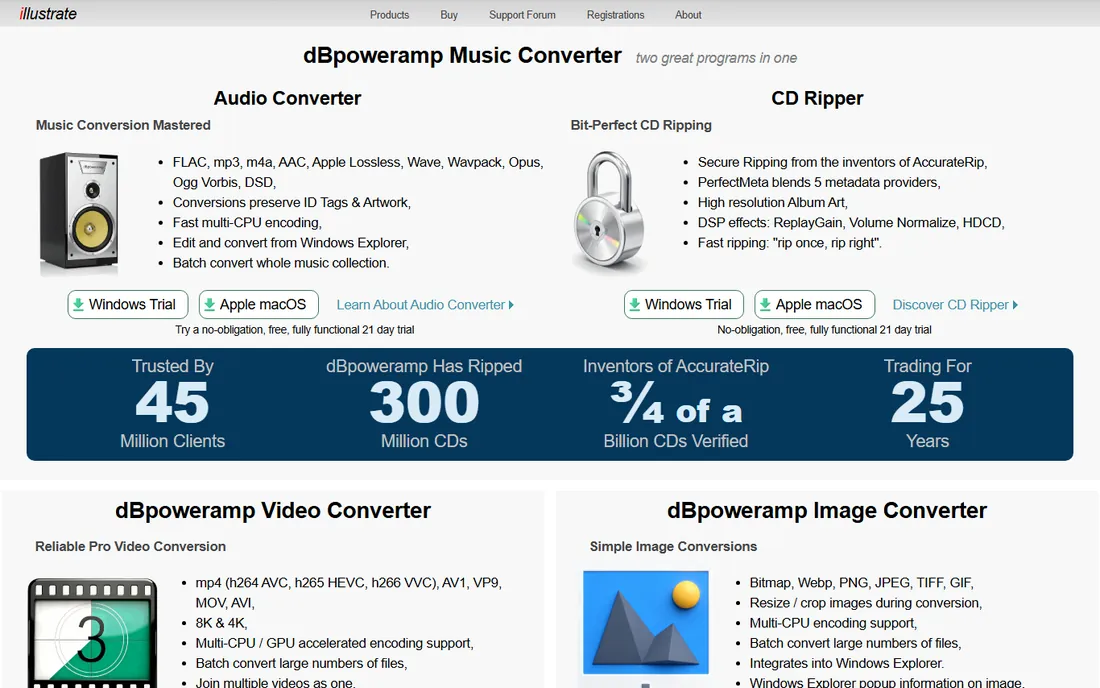Click 'Trusted By 45 Million Clients' stat
The height and width of the screenshot is (688, 1100).
pyautogui.click(x=173, y=404)
